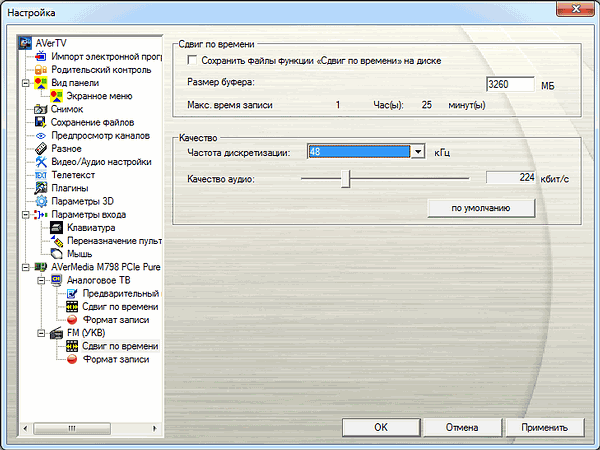Click tree horizontal scrollbar left arrow
The image size is (600, 450).
pyautogui.click(x=25, y=428)
